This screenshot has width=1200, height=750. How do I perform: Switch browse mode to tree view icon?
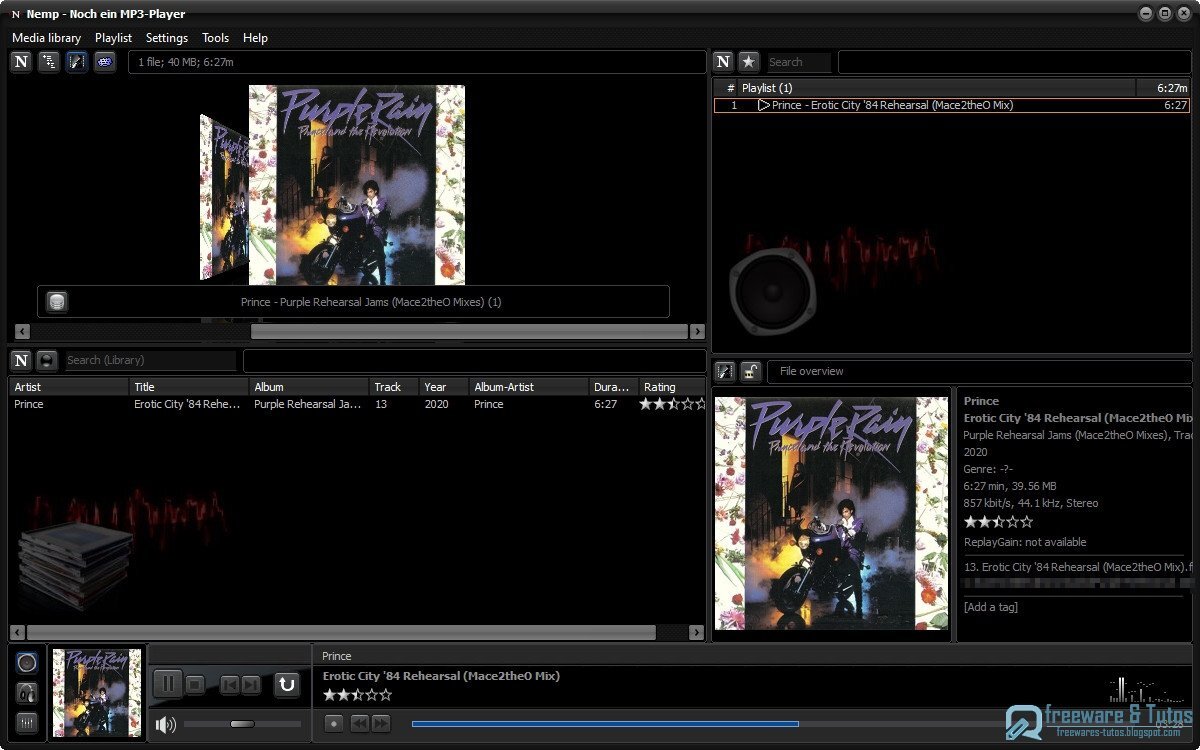pyautogui.click(x=49, y=62)
